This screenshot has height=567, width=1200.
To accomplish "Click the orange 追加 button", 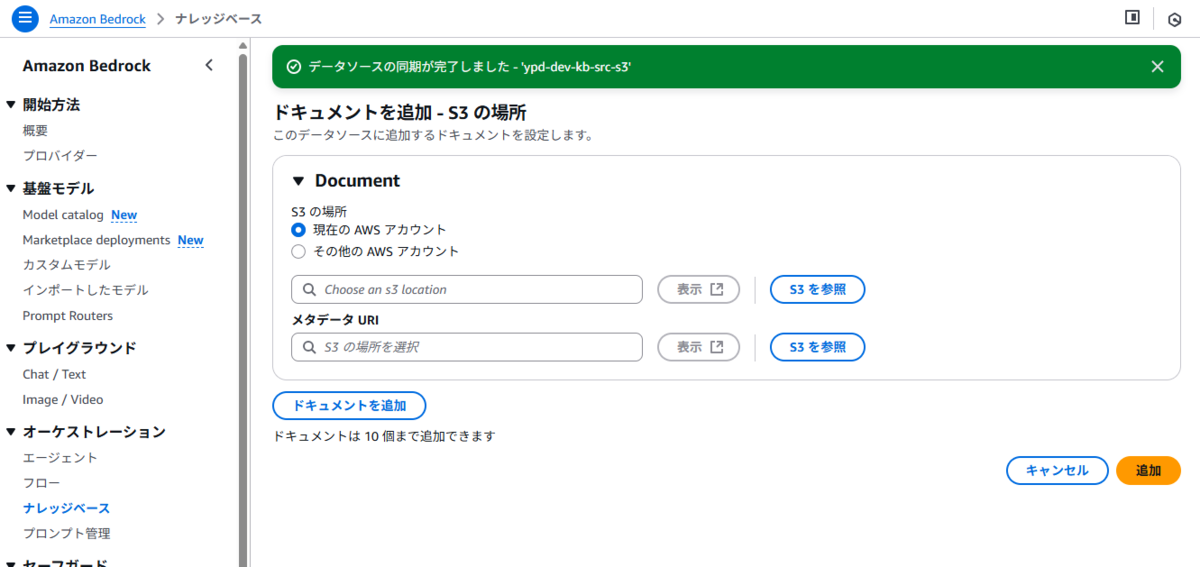I will 1148,471.
